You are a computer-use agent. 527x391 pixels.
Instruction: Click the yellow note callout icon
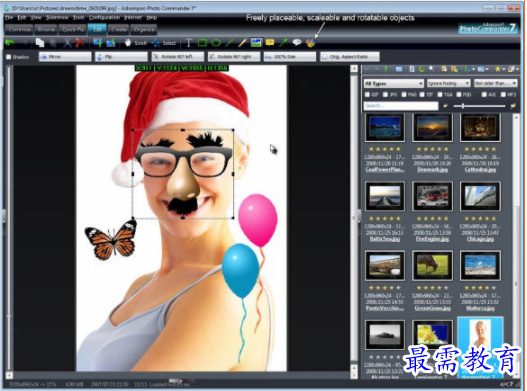pyautogui.click(x=270, y=42)
